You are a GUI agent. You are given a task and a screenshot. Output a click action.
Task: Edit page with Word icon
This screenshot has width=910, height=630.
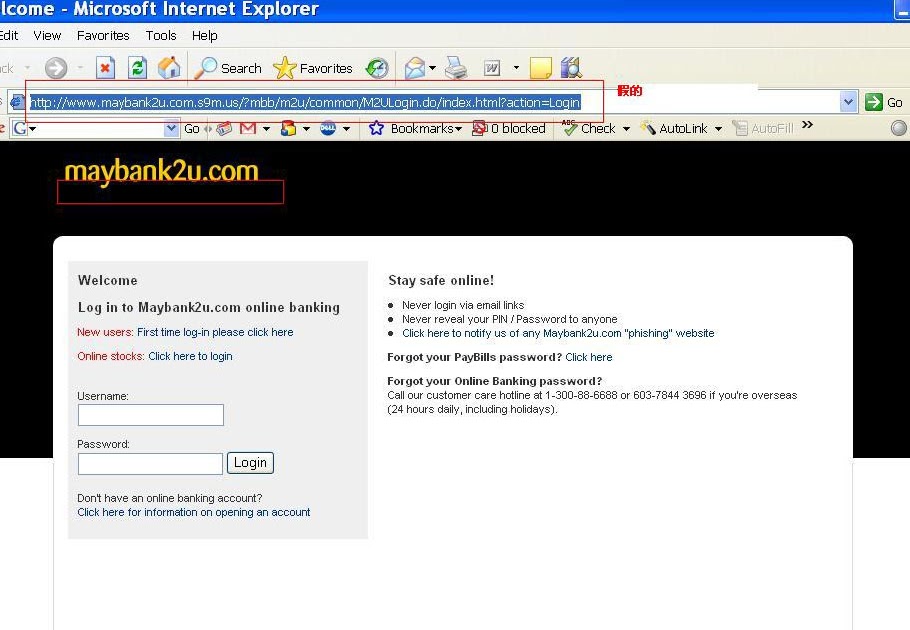pyautogui.click(x=492, y=68)
